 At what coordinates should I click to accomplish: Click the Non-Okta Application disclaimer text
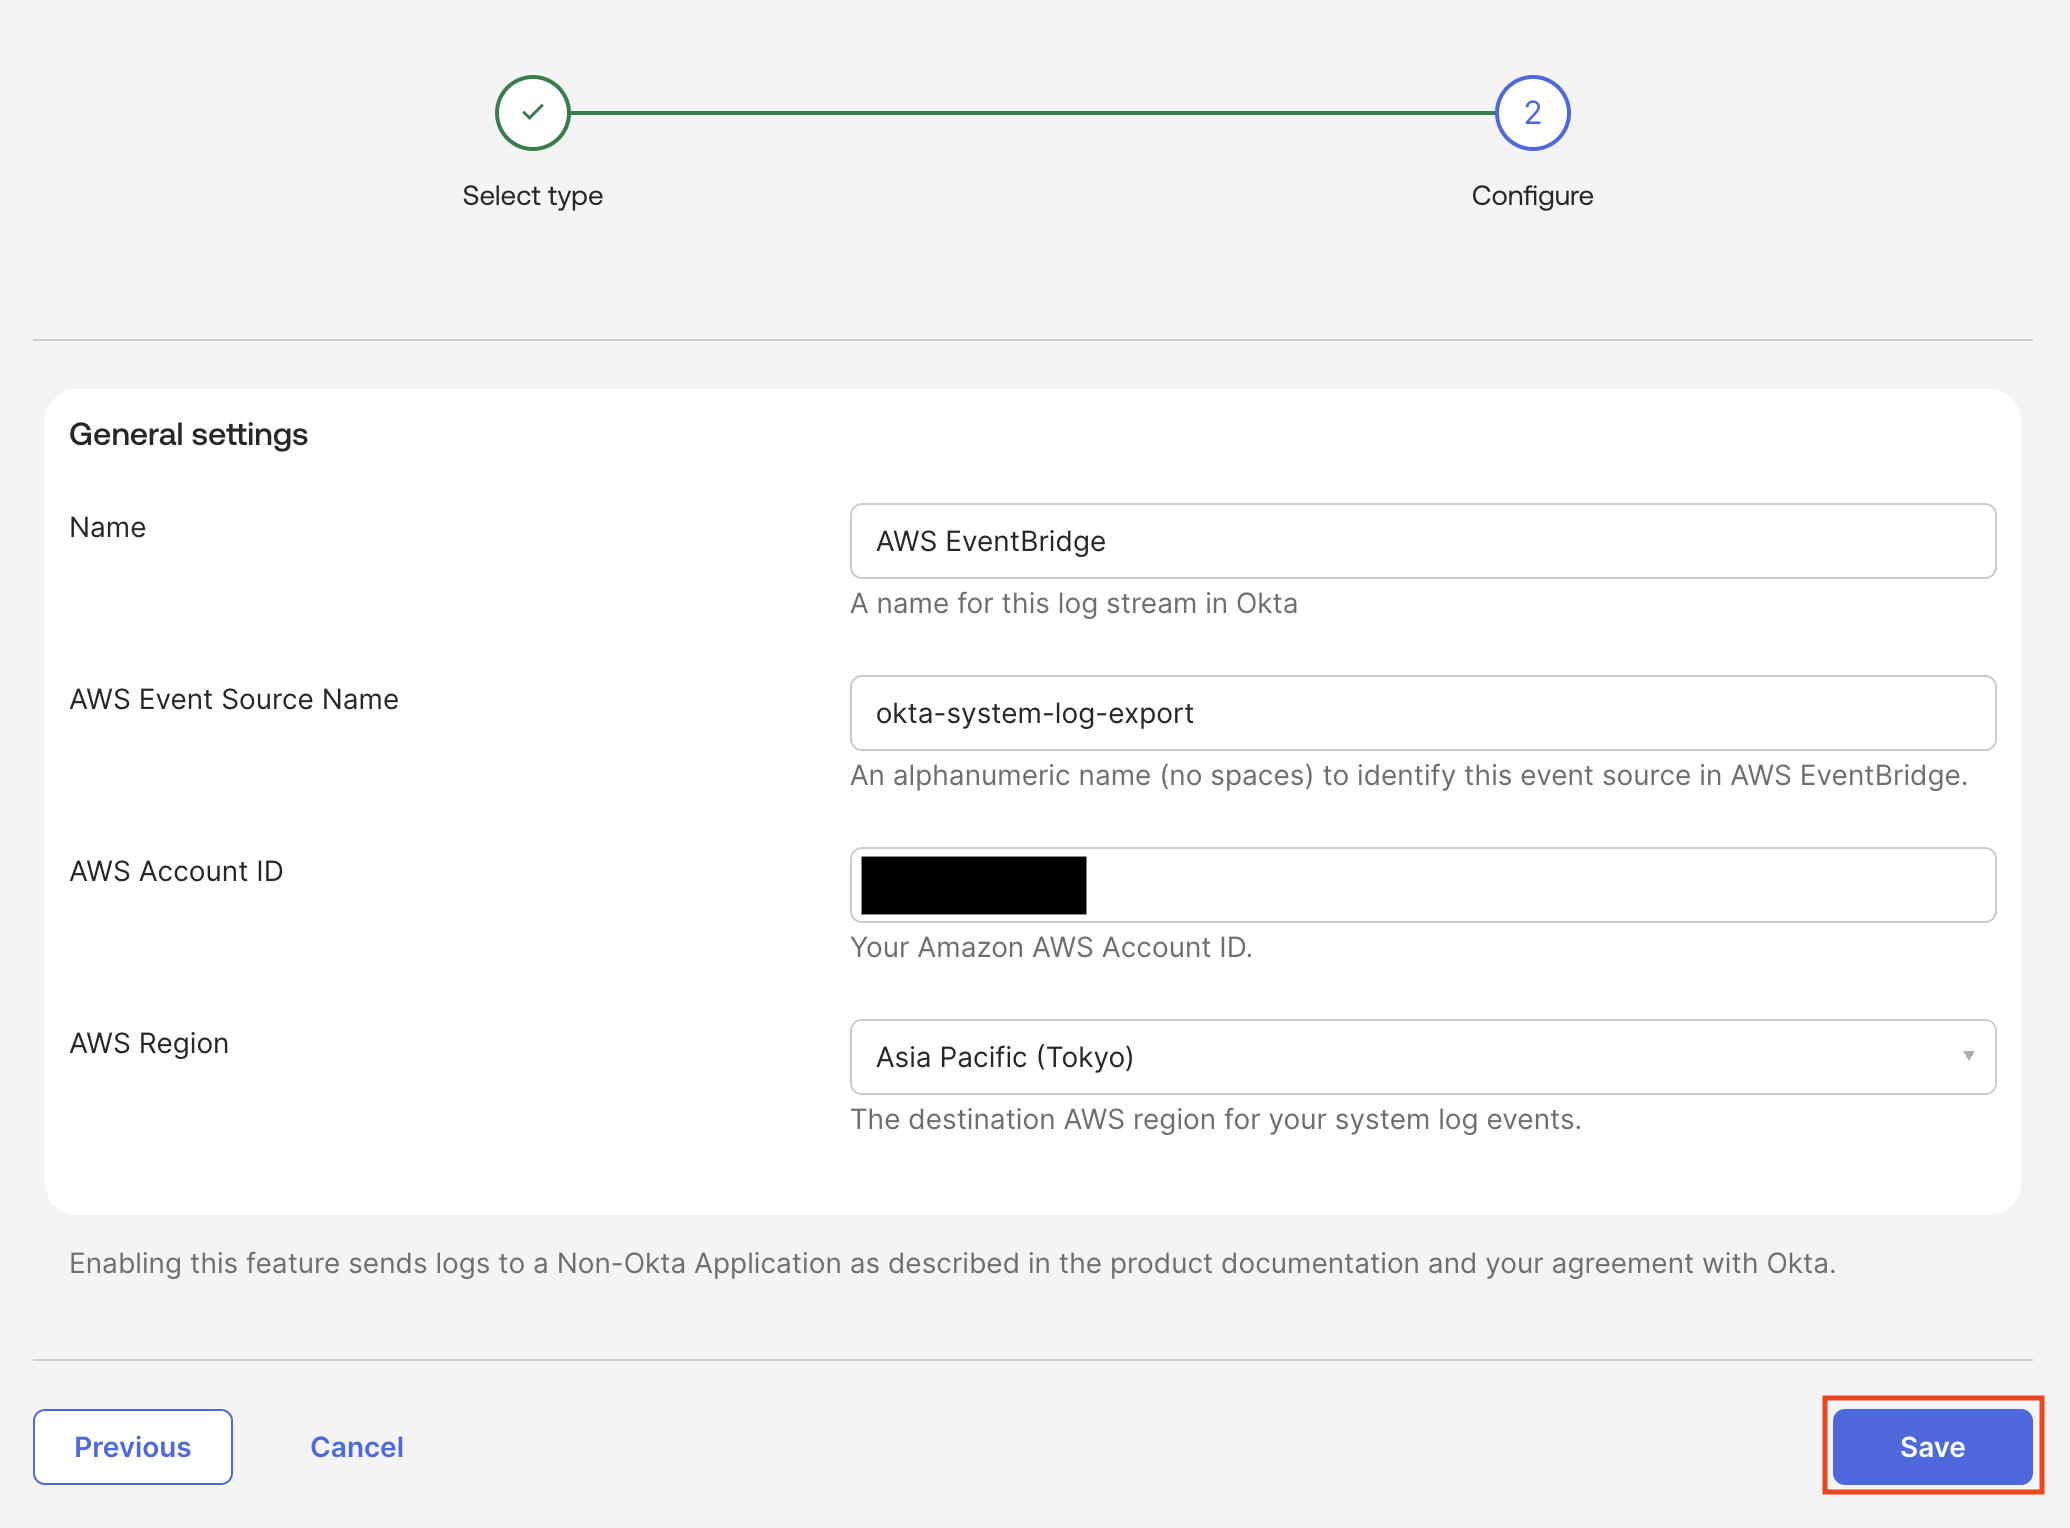point(952,1263)
